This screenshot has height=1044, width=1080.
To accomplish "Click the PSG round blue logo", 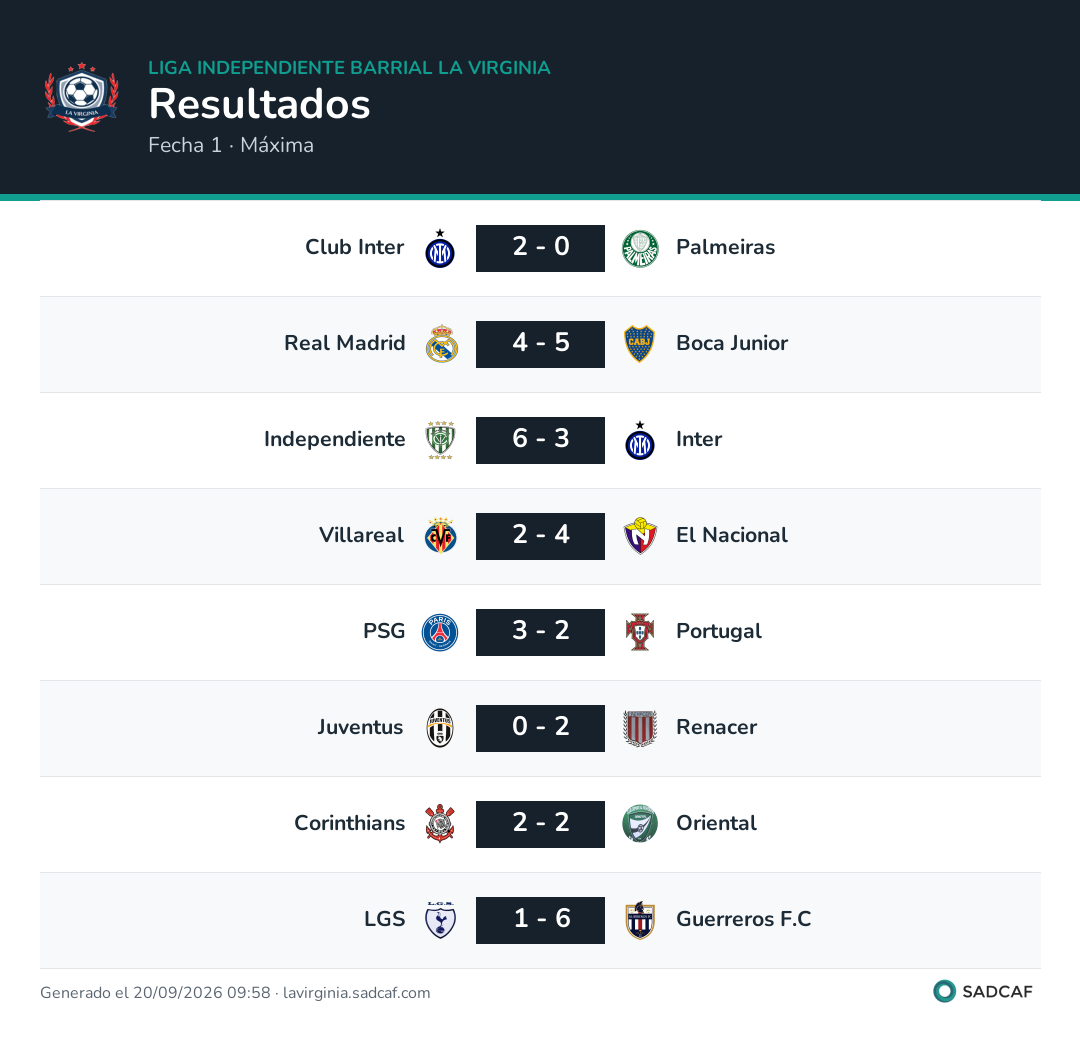I will 440,632.
